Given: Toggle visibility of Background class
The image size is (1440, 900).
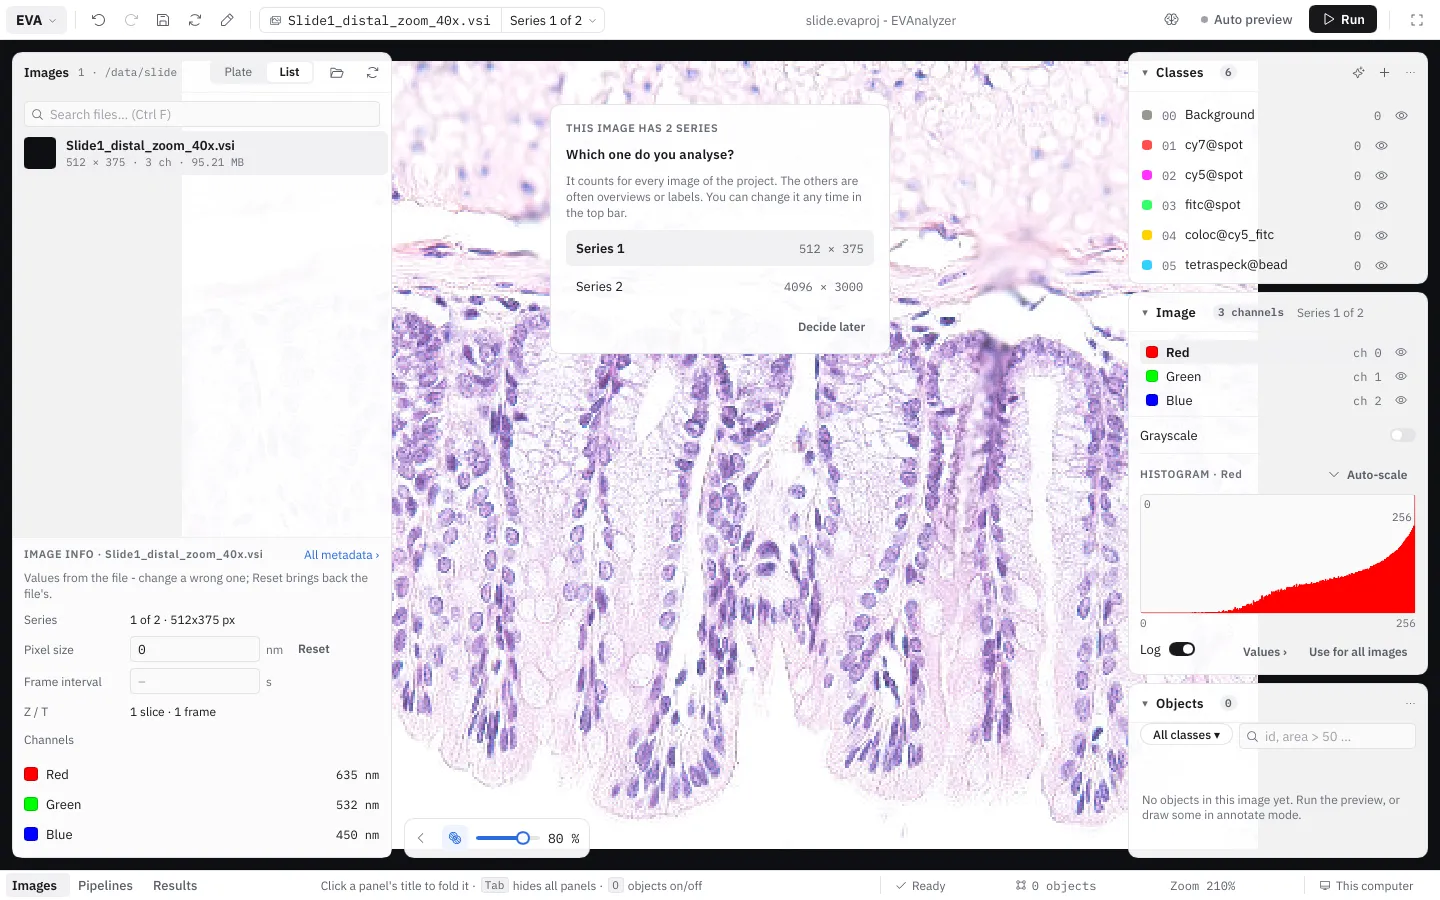Looking at the screenshot, I should coord(1401,116).
